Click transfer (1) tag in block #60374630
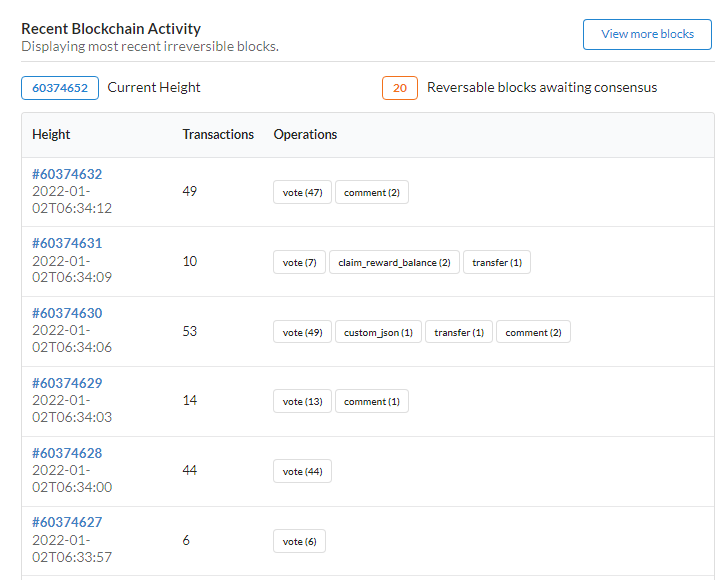The width and height of the screenshot is (715, 580). click(459, 332)
